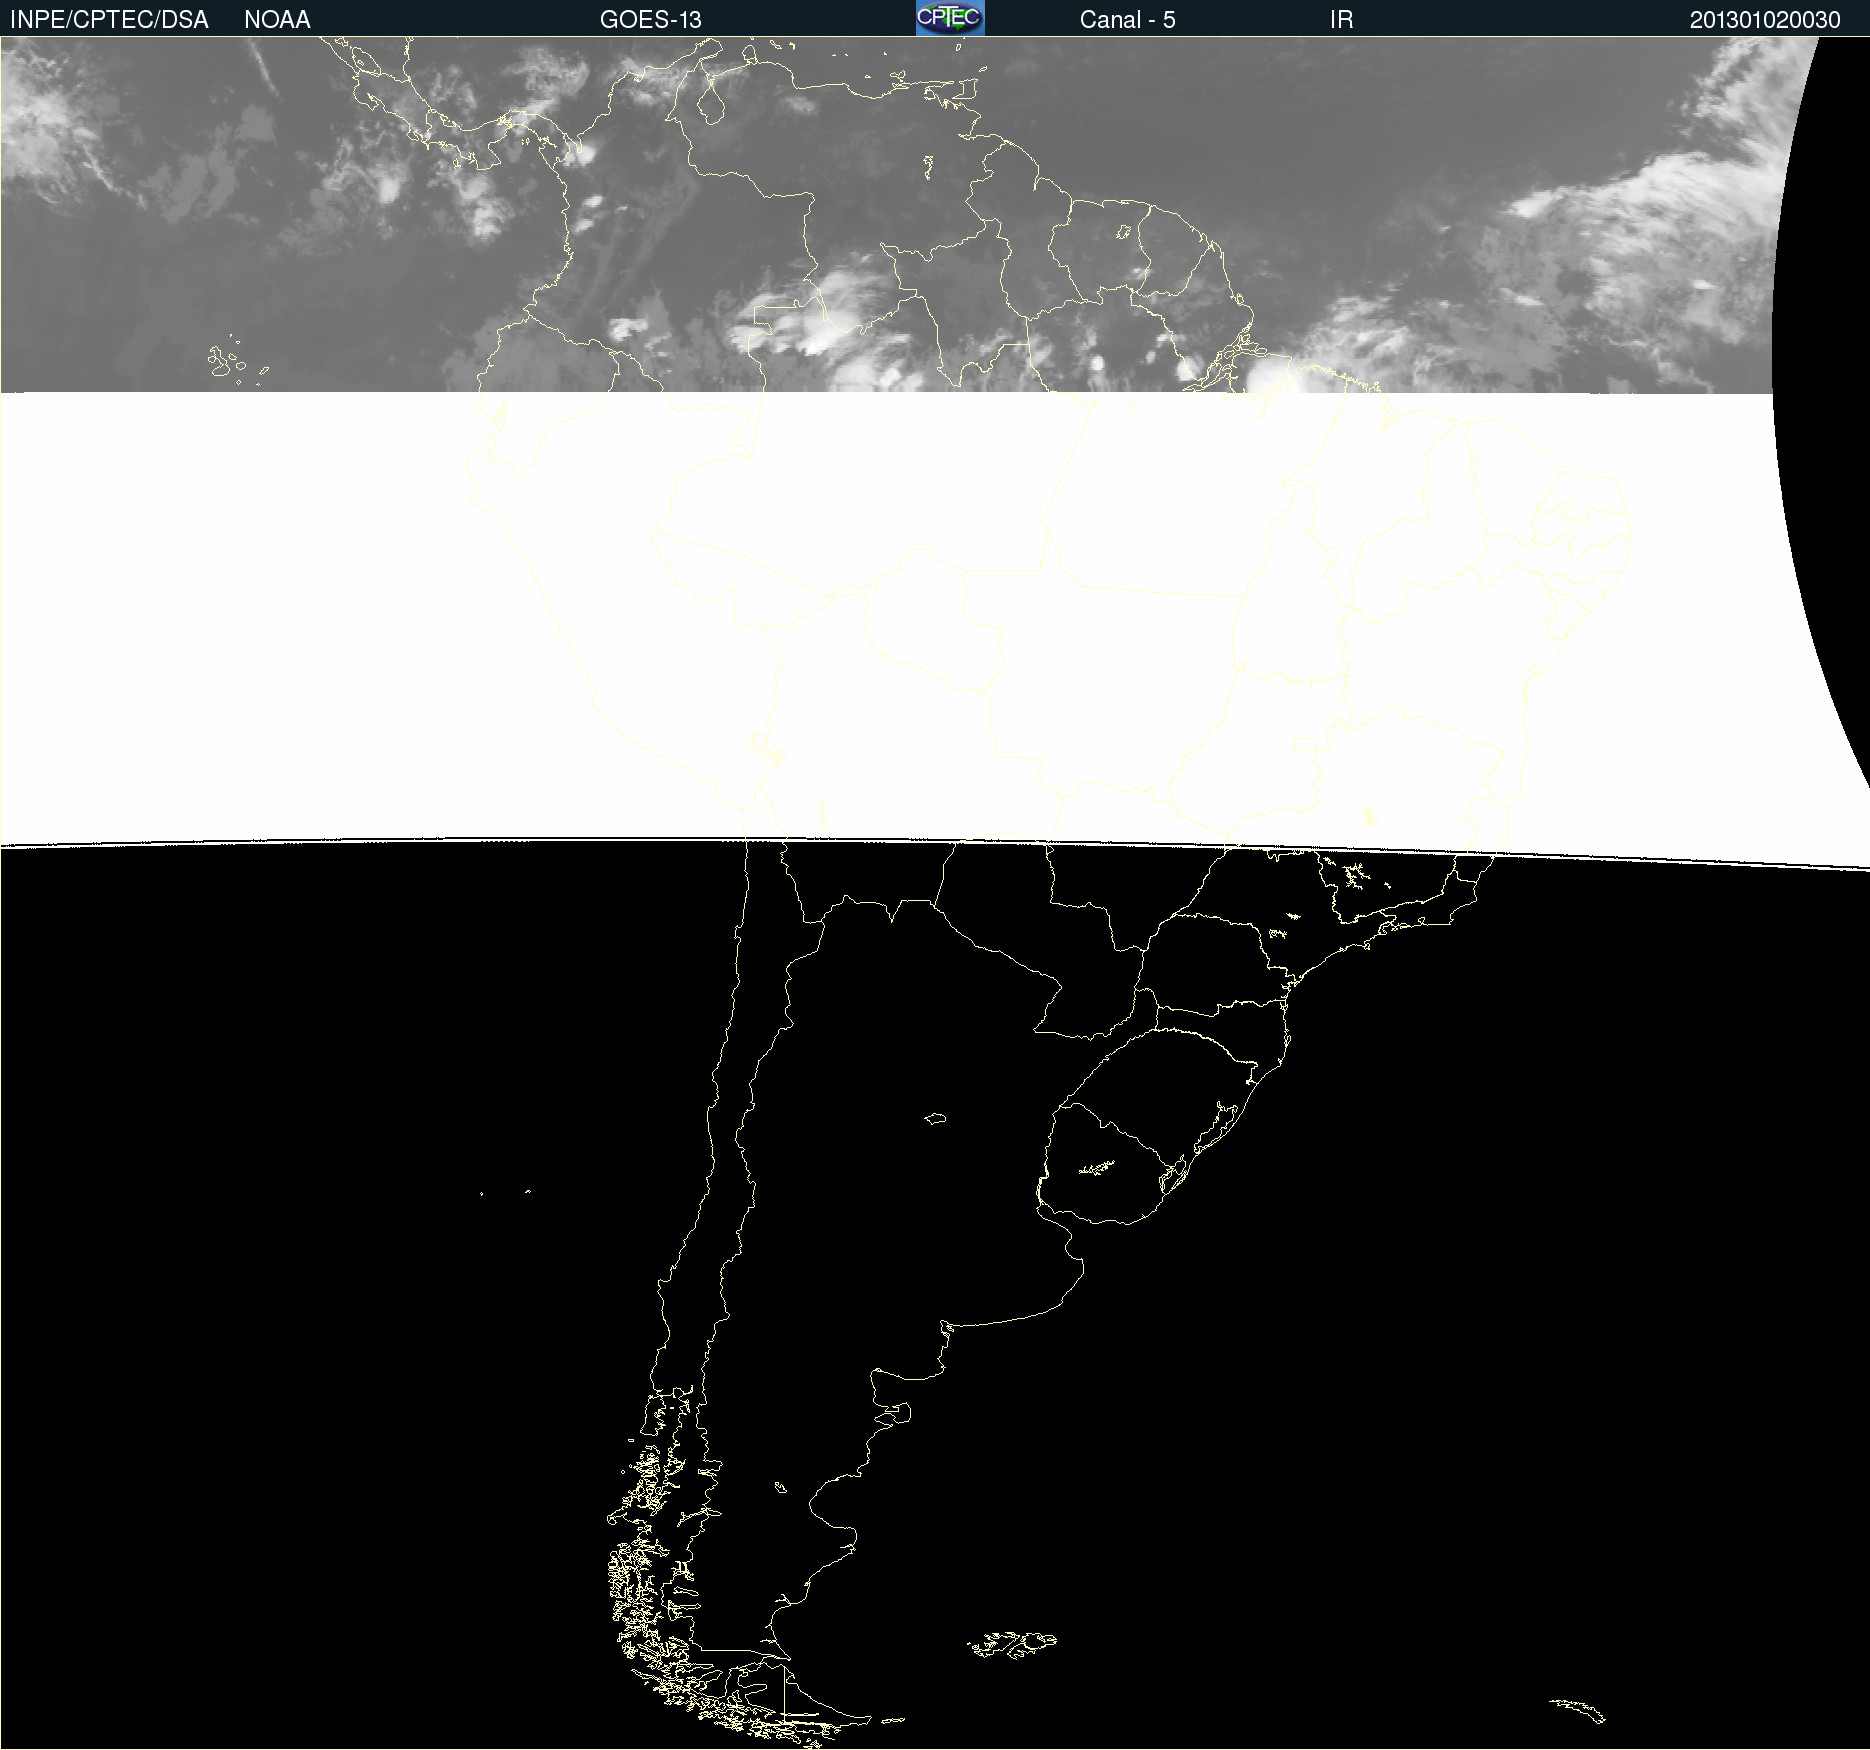Click the NOAA label
Image resolution: width=1870 pixels, height=1750 pixels.
coord(277,20)
